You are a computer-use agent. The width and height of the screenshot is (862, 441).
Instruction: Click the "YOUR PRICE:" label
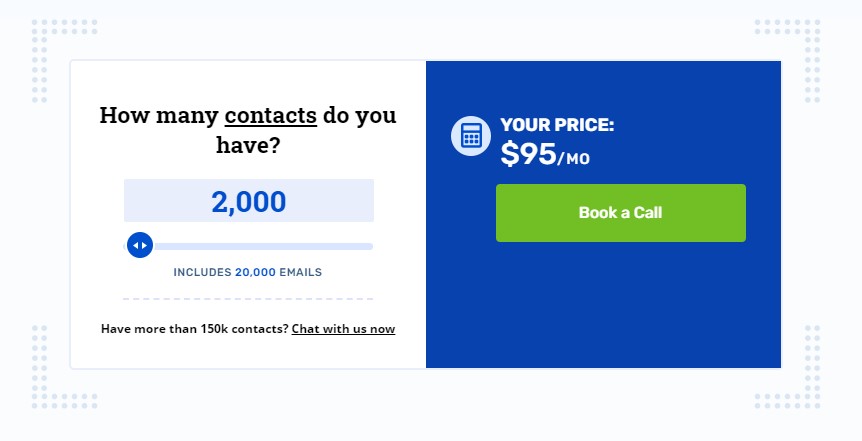[557, 125]
